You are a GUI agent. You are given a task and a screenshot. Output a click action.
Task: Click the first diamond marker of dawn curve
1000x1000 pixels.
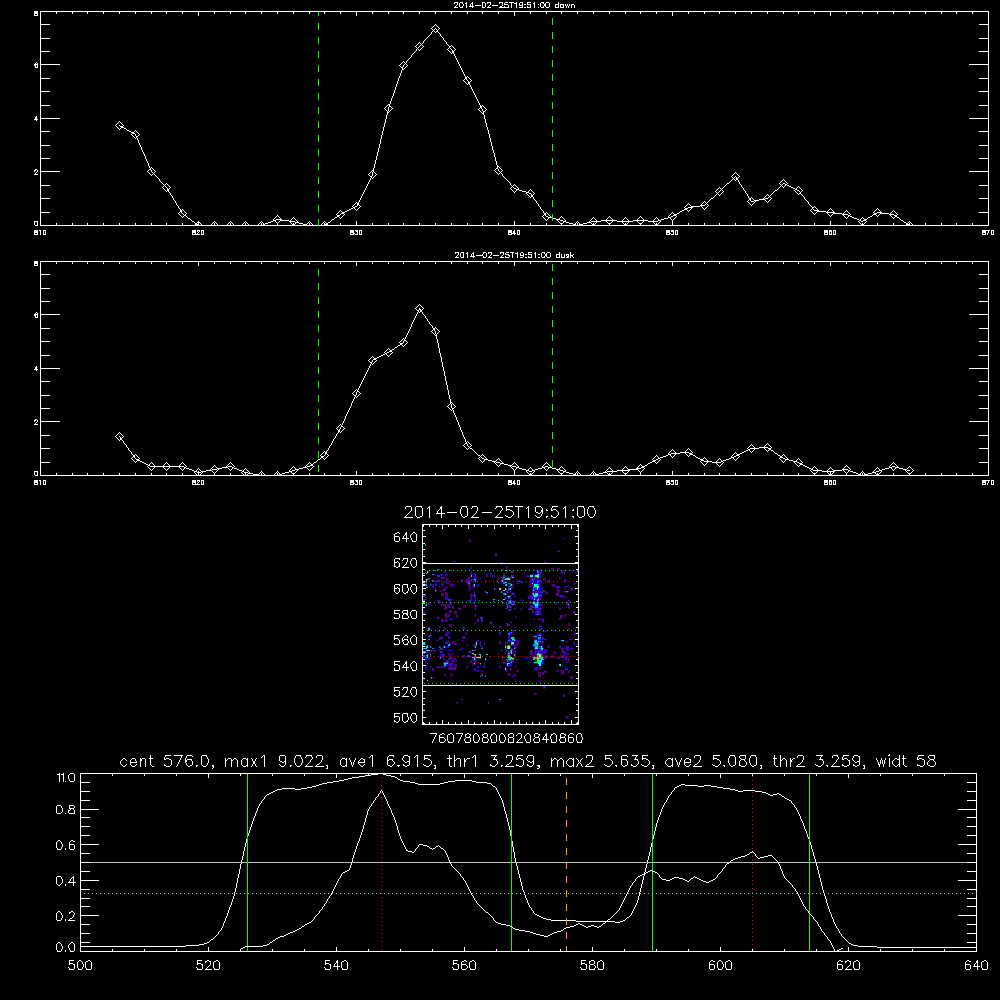tap(119, 126)
